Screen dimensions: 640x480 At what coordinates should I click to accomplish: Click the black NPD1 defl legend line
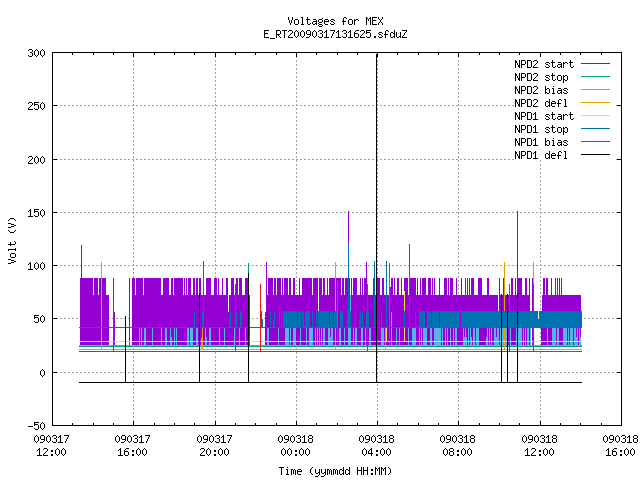pyautogui.click(x=596, y=155)
